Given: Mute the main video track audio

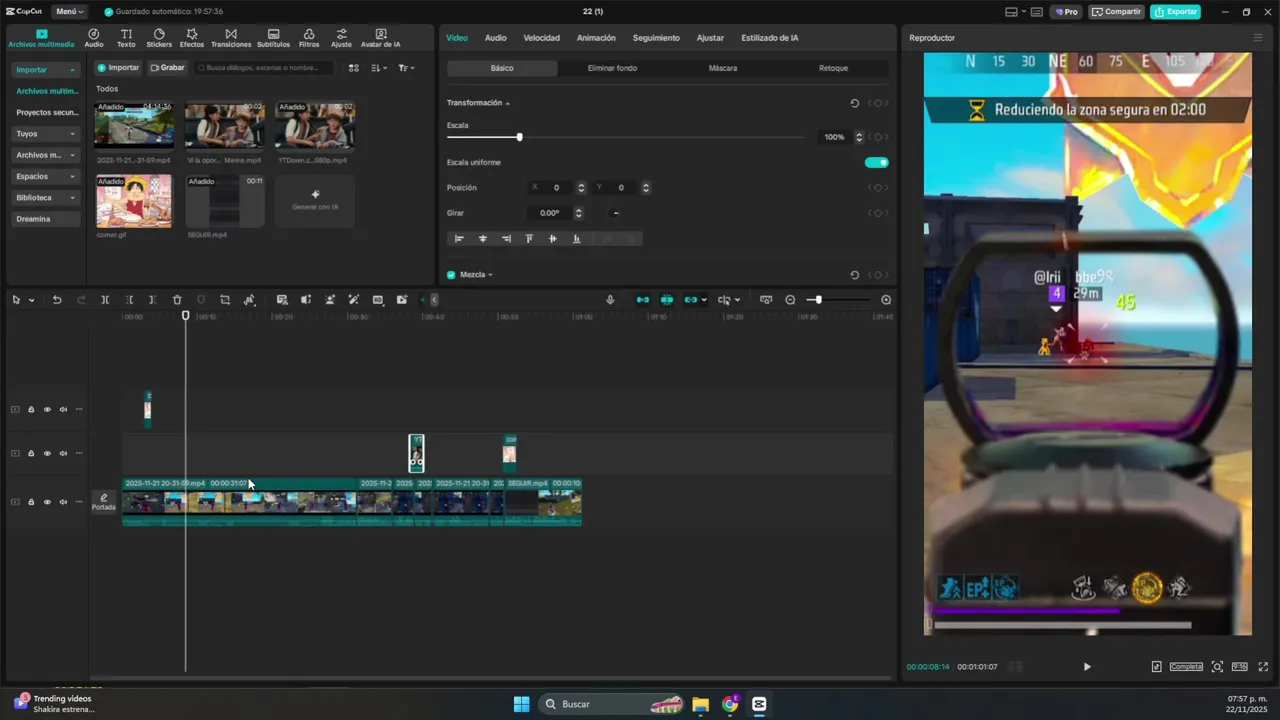Looking at the screenshot, I should point(63,502).
